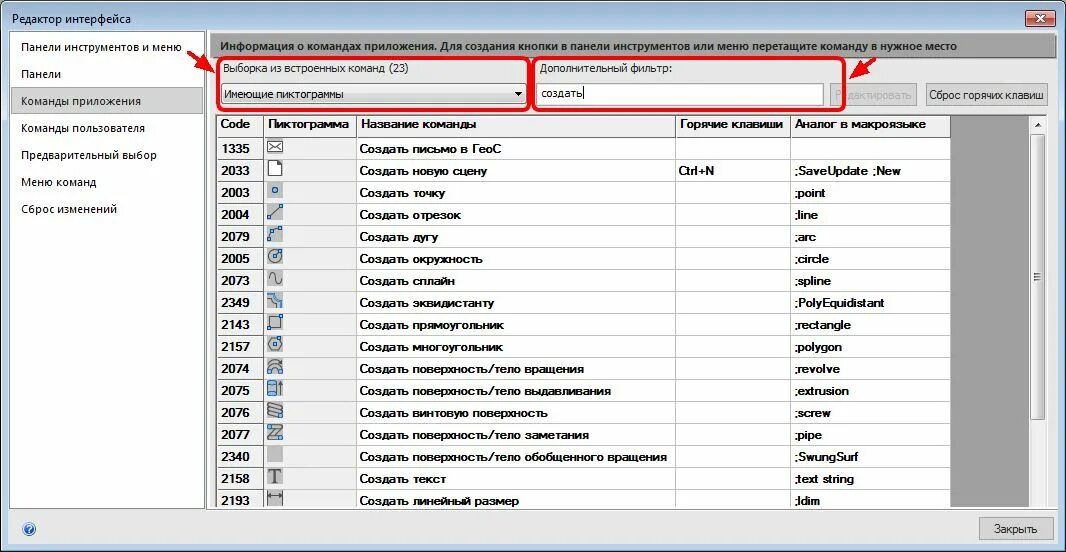Click the linear dimension icon in row 2193

[x=275, y=499]
